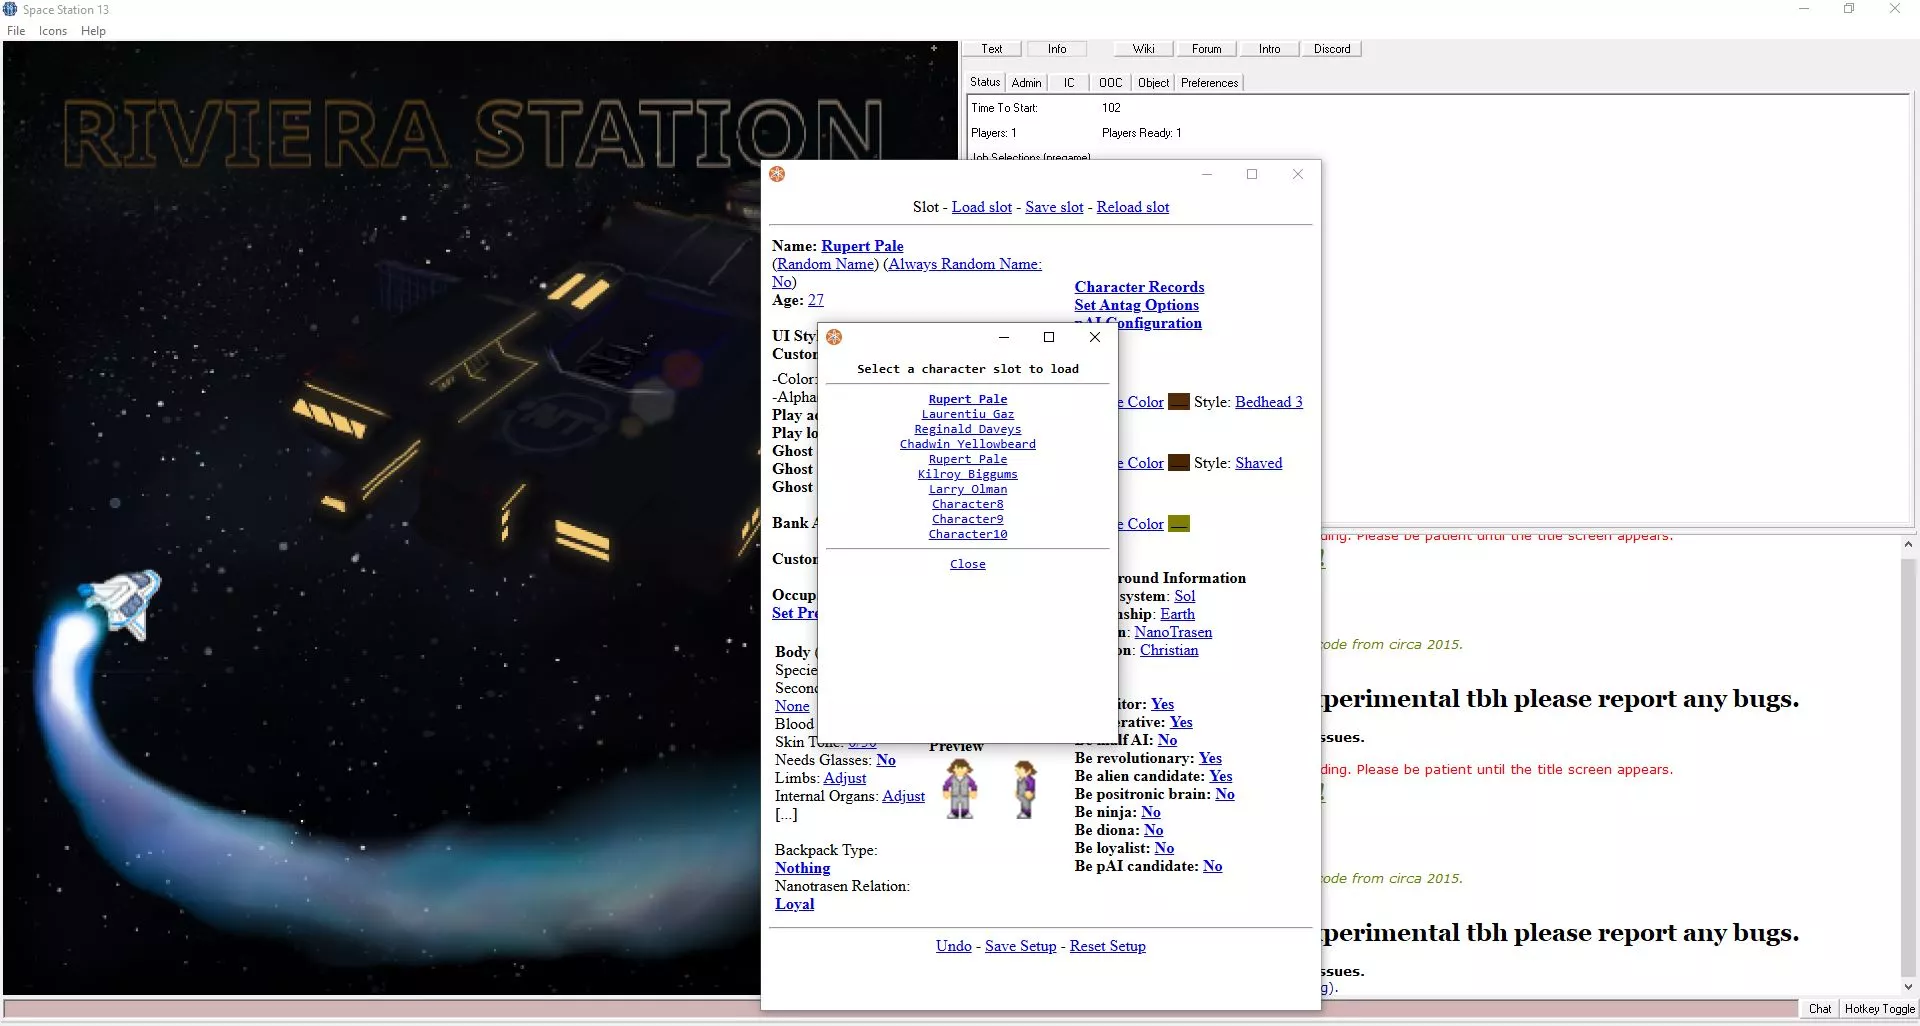The height and width of the screenshot is (1026, 1920).
Task: Open the Help menu
Action: (93, 31)
